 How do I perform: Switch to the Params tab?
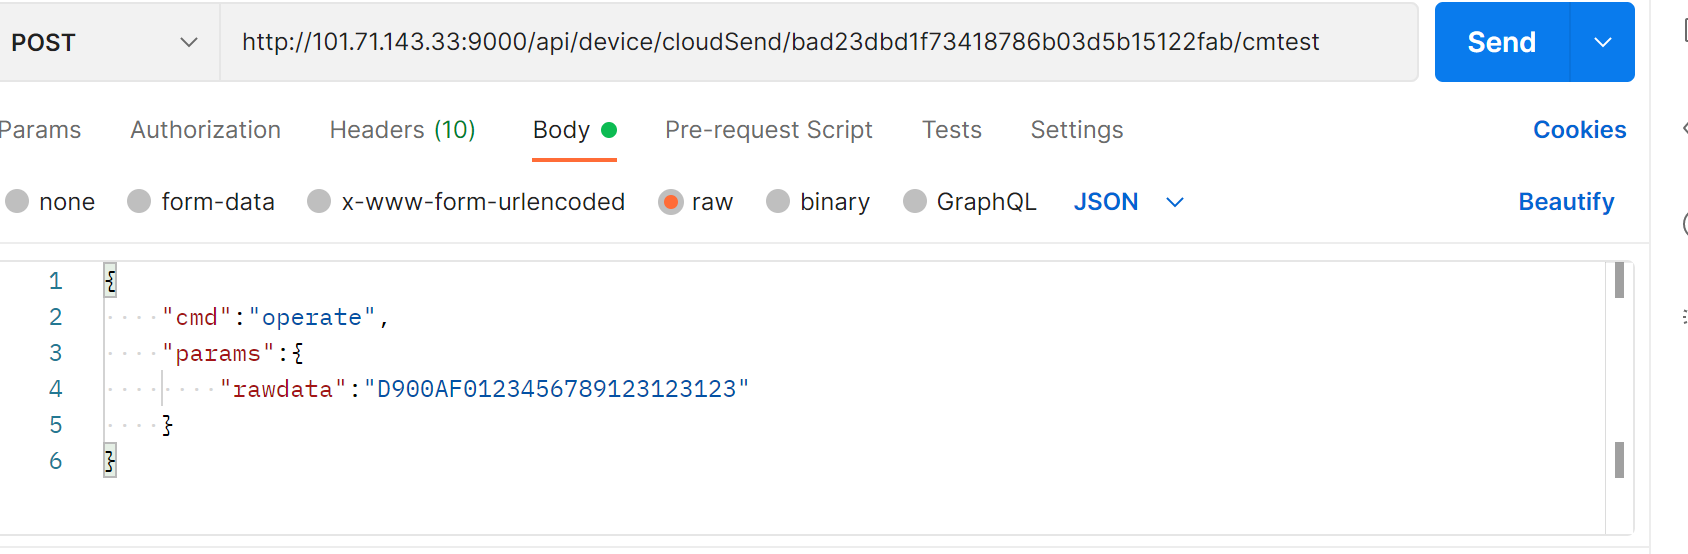pos(40,130)
